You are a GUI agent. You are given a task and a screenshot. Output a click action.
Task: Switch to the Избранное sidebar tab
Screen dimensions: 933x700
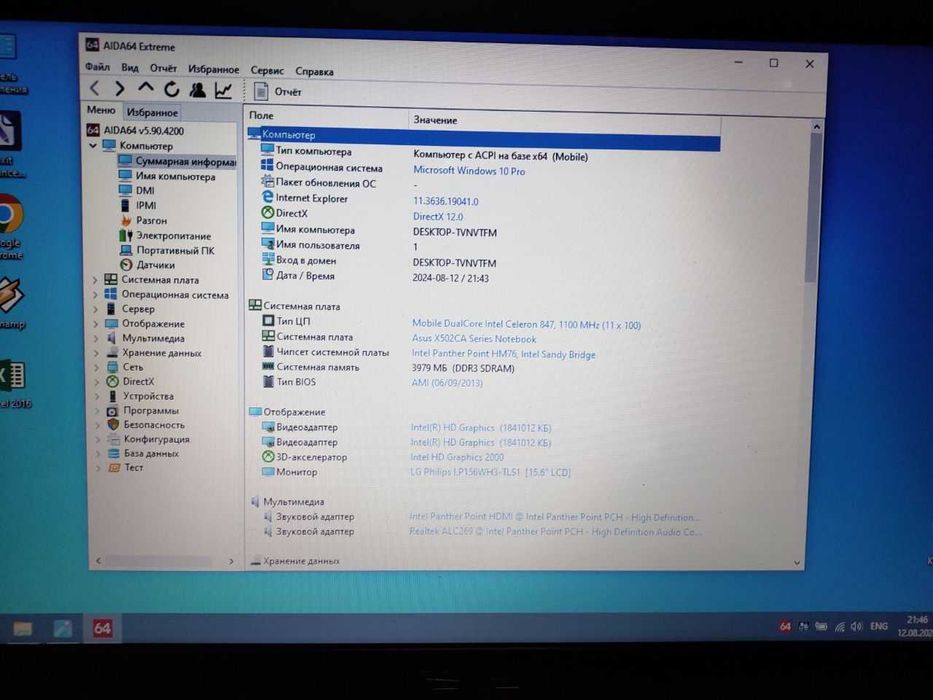[152, 112]
